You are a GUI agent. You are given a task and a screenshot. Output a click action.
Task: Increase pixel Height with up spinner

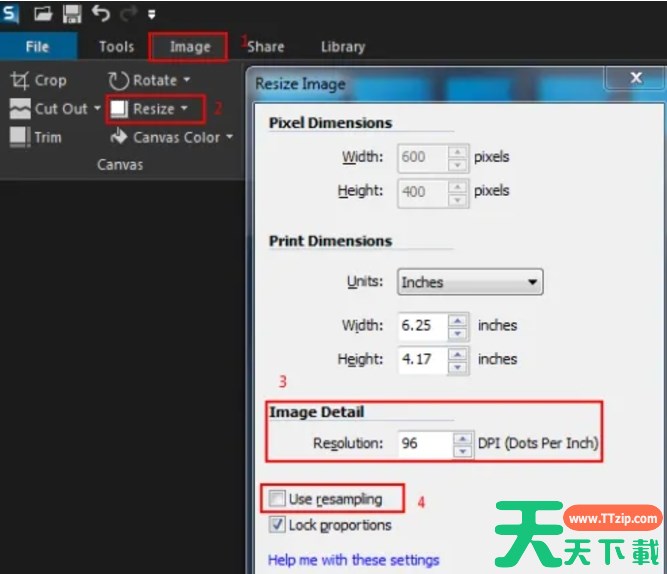pos(457,187)
